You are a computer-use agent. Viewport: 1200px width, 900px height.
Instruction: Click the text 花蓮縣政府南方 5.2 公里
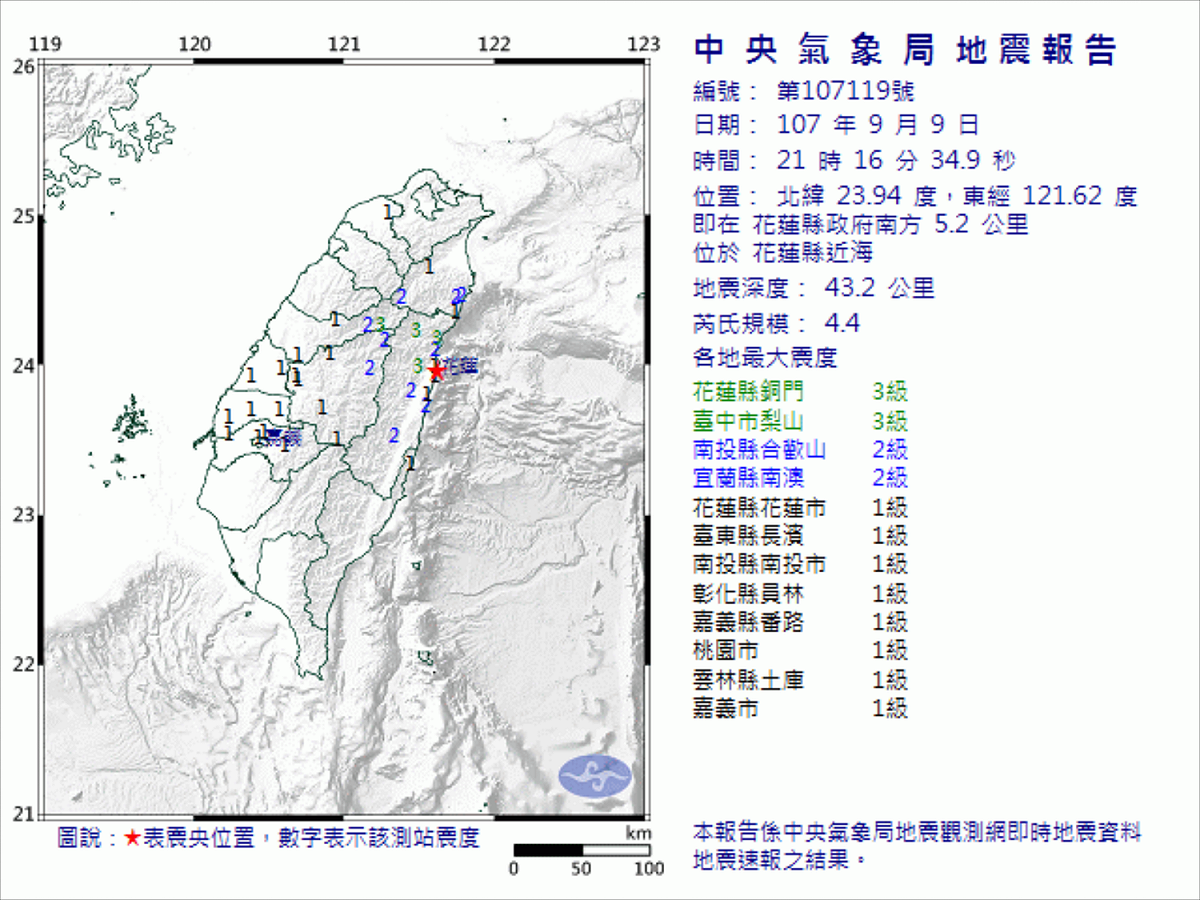(890, 224)
